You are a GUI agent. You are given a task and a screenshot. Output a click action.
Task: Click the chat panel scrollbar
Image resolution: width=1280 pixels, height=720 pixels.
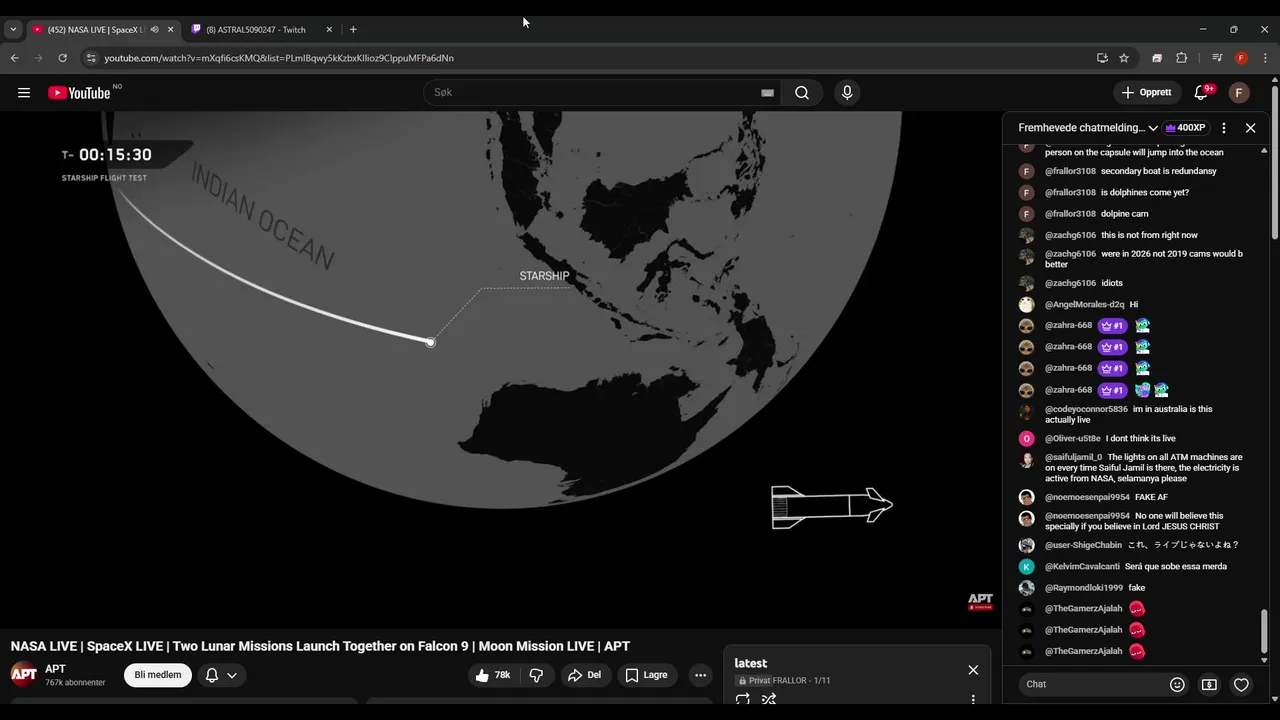click(1264, 630)
